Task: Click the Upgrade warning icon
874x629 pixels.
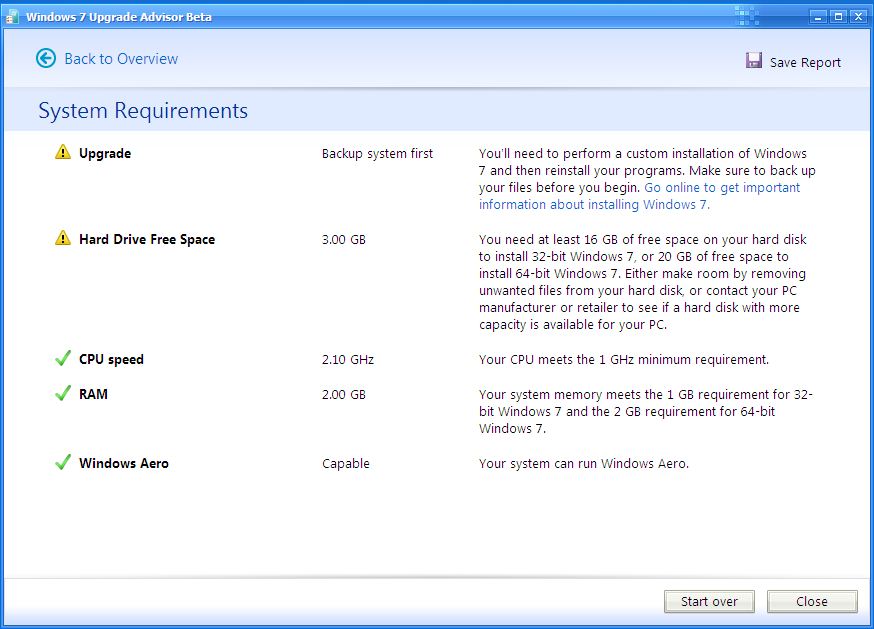Action: pos(63,152)
